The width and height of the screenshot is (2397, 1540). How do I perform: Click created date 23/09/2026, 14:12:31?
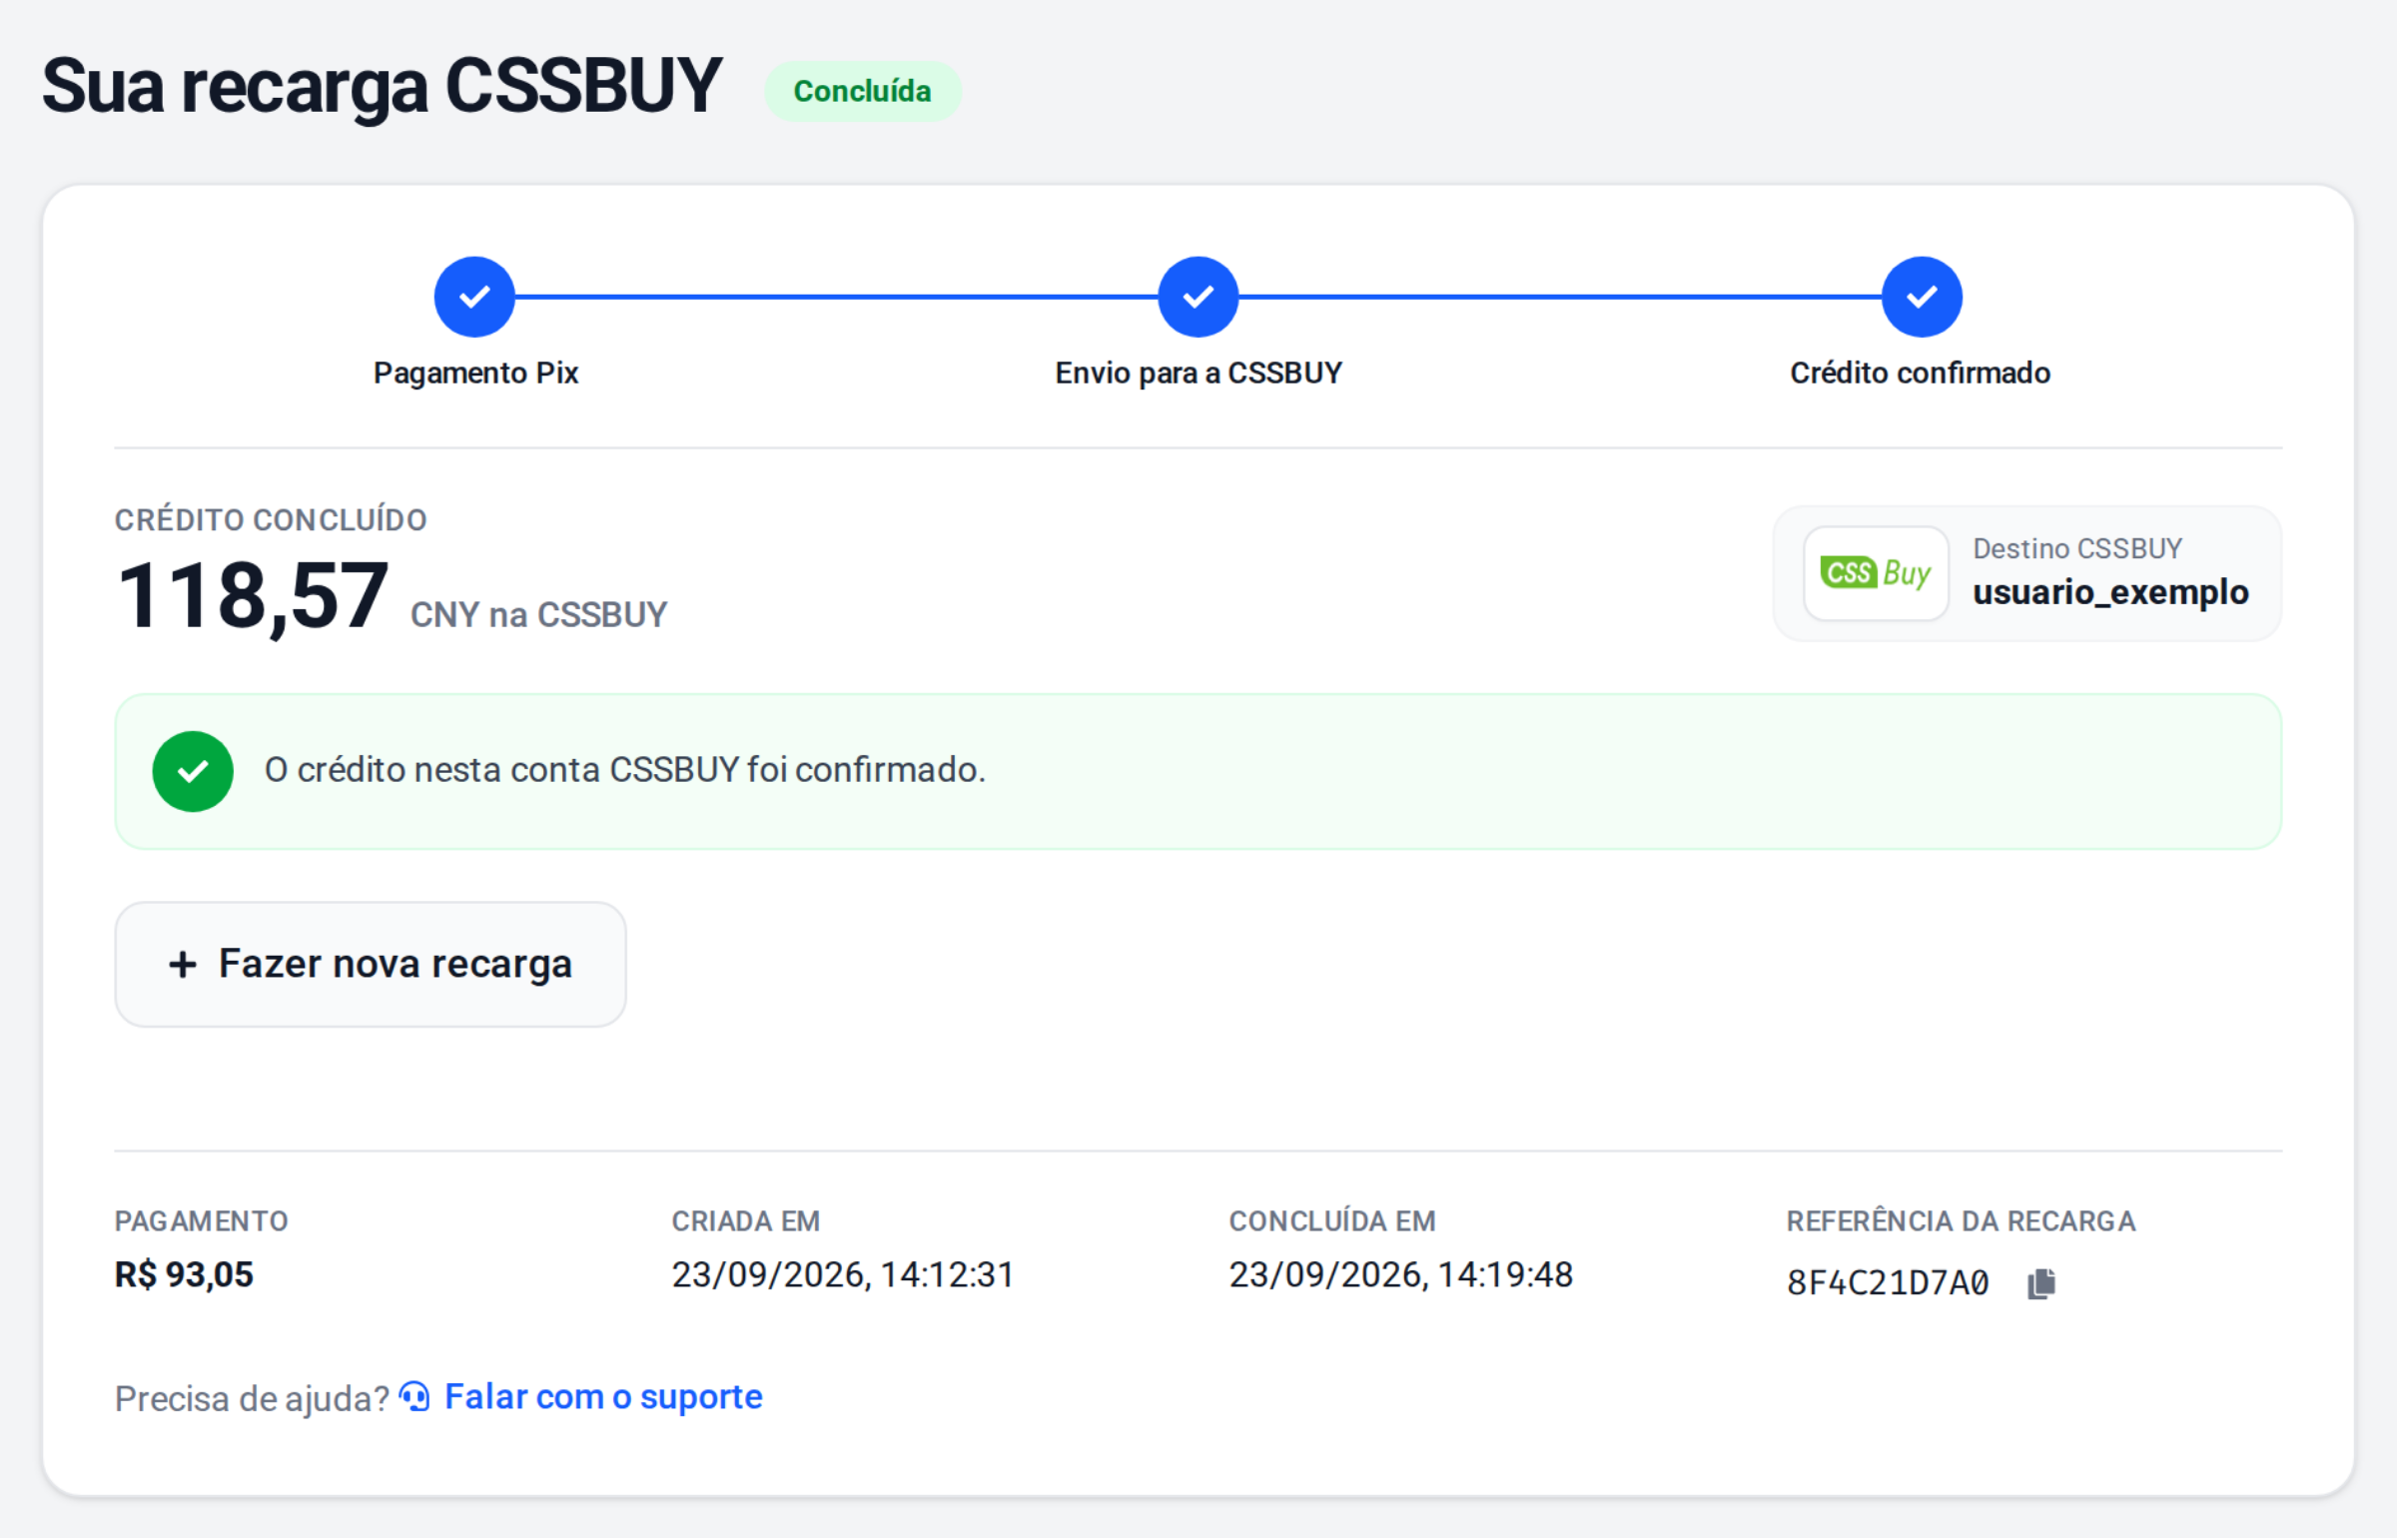(x=842, y=1275)
